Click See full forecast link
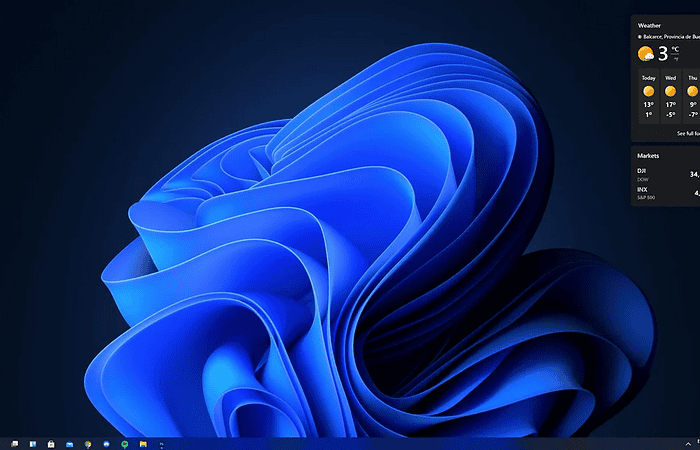Image resolution: width=700 pixels, height=450 pixels. click(688, 133)
